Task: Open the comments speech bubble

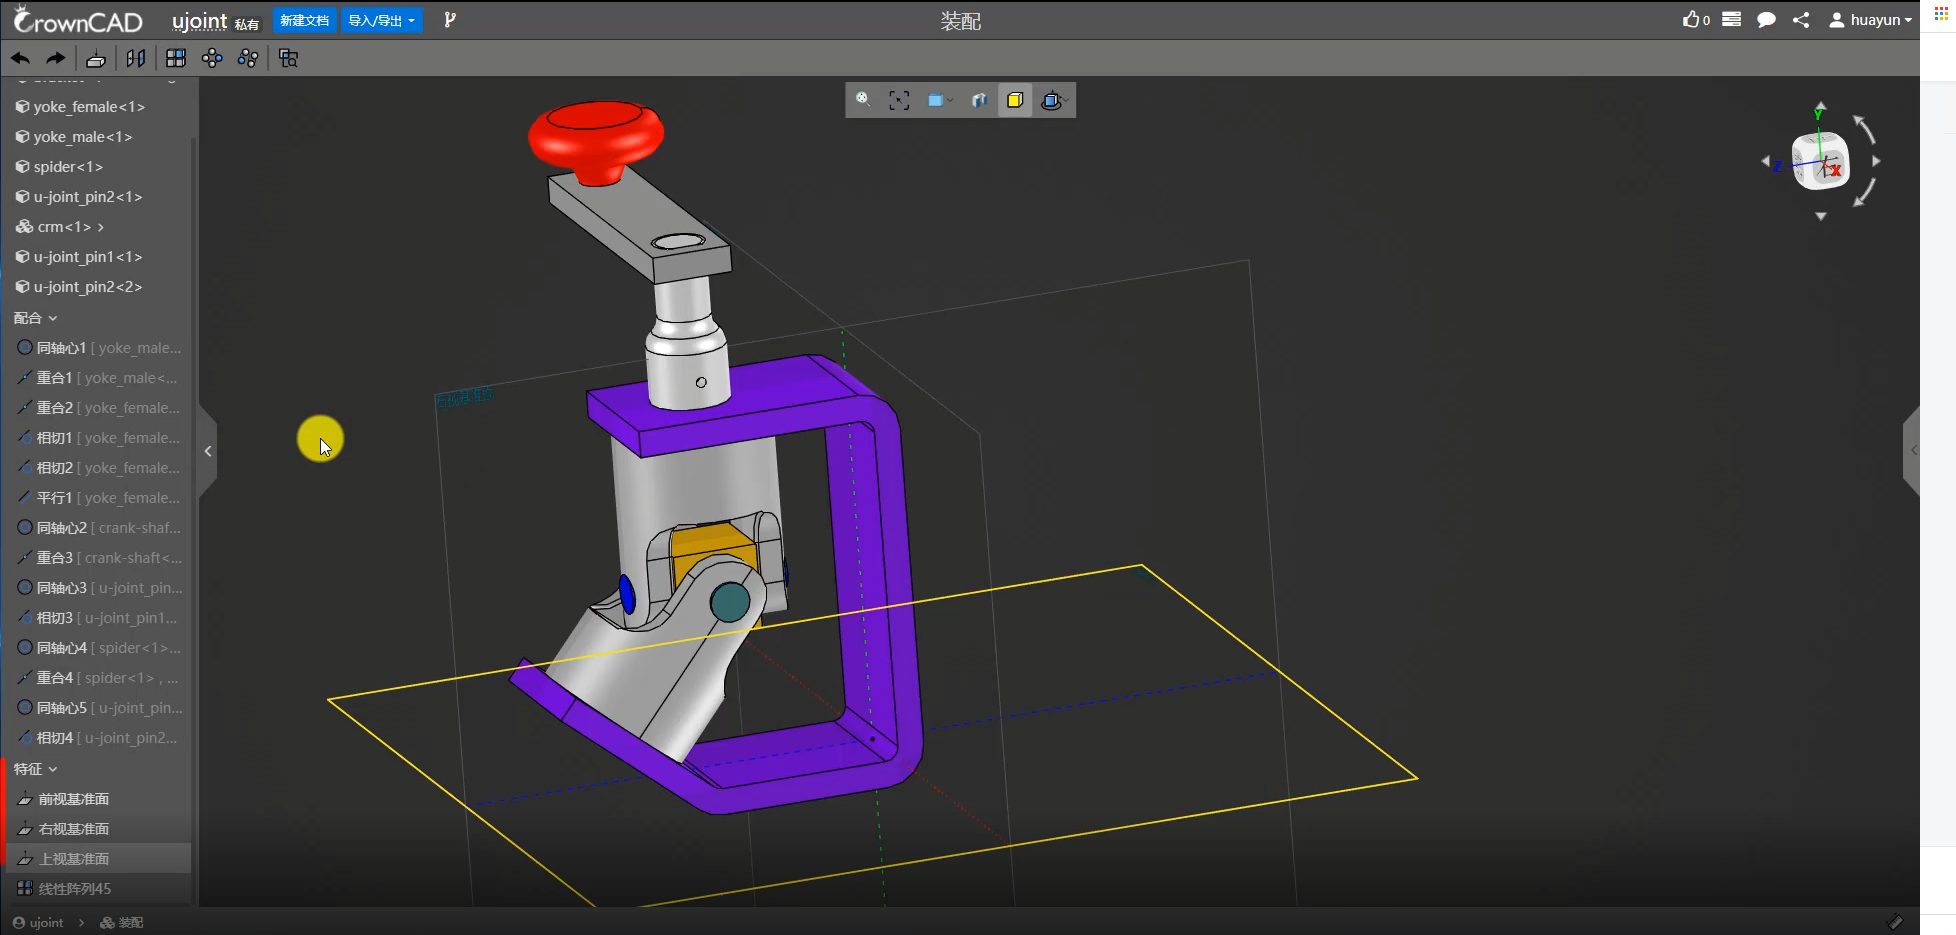Action: [1767, 20]
